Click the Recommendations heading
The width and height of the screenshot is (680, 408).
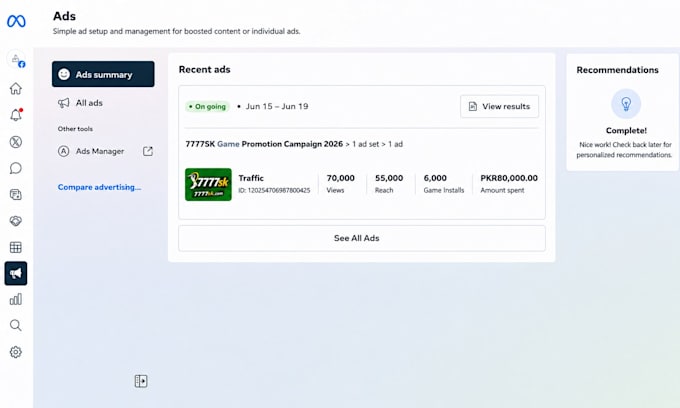pyautogui.click(x=617, y=70)
